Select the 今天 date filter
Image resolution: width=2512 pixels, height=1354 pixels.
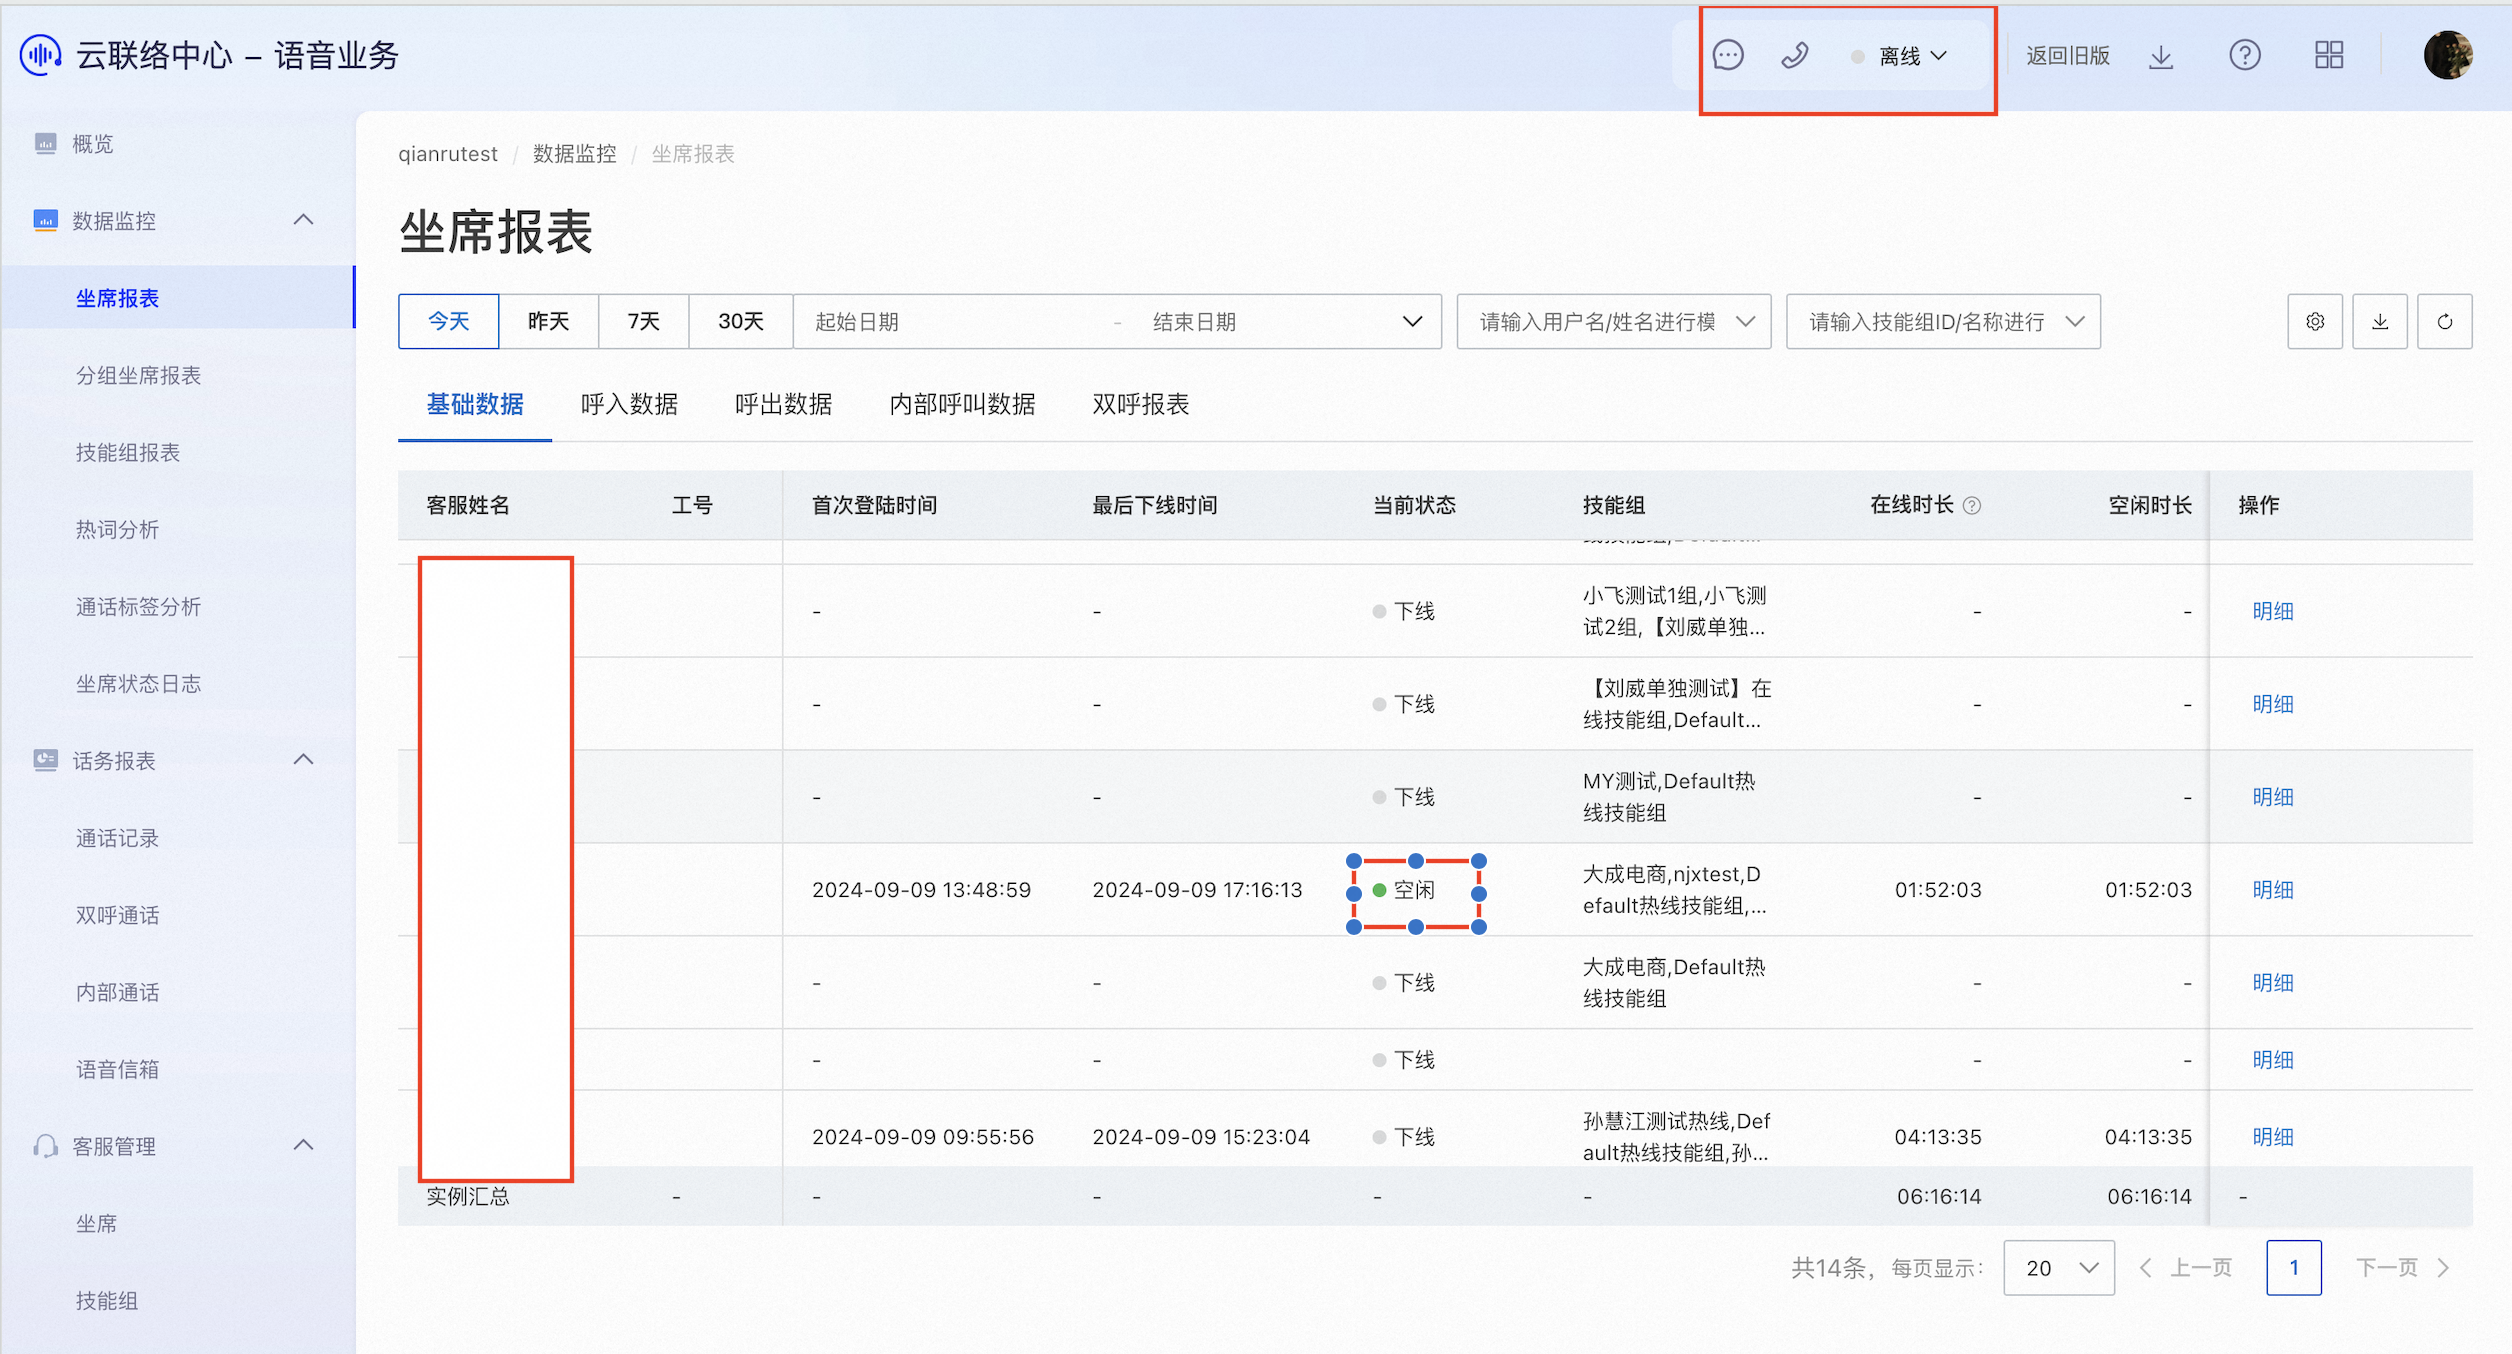tap(448, 321)
